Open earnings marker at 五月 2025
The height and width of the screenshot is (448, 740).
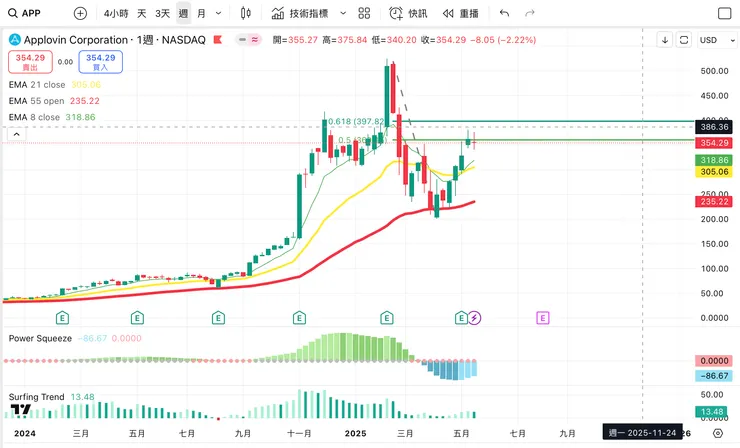[x=461, y=318]
